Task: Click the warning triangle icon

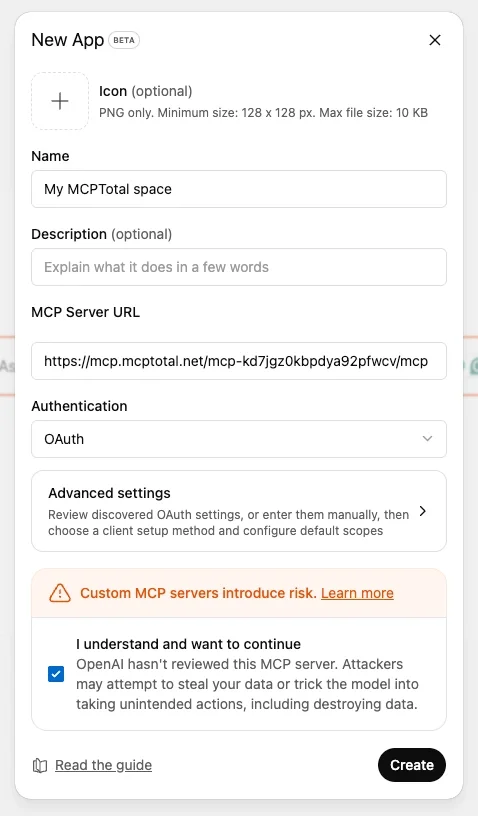Action: pyautogui.click(x=60, y=593)
